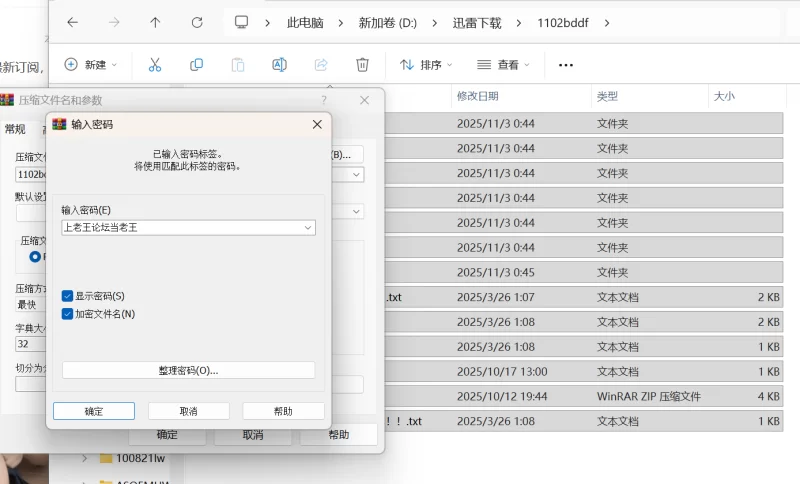The image size is (800, 484).
Task: Click the Copy icon in toolbar
Action: pos(196,65)
